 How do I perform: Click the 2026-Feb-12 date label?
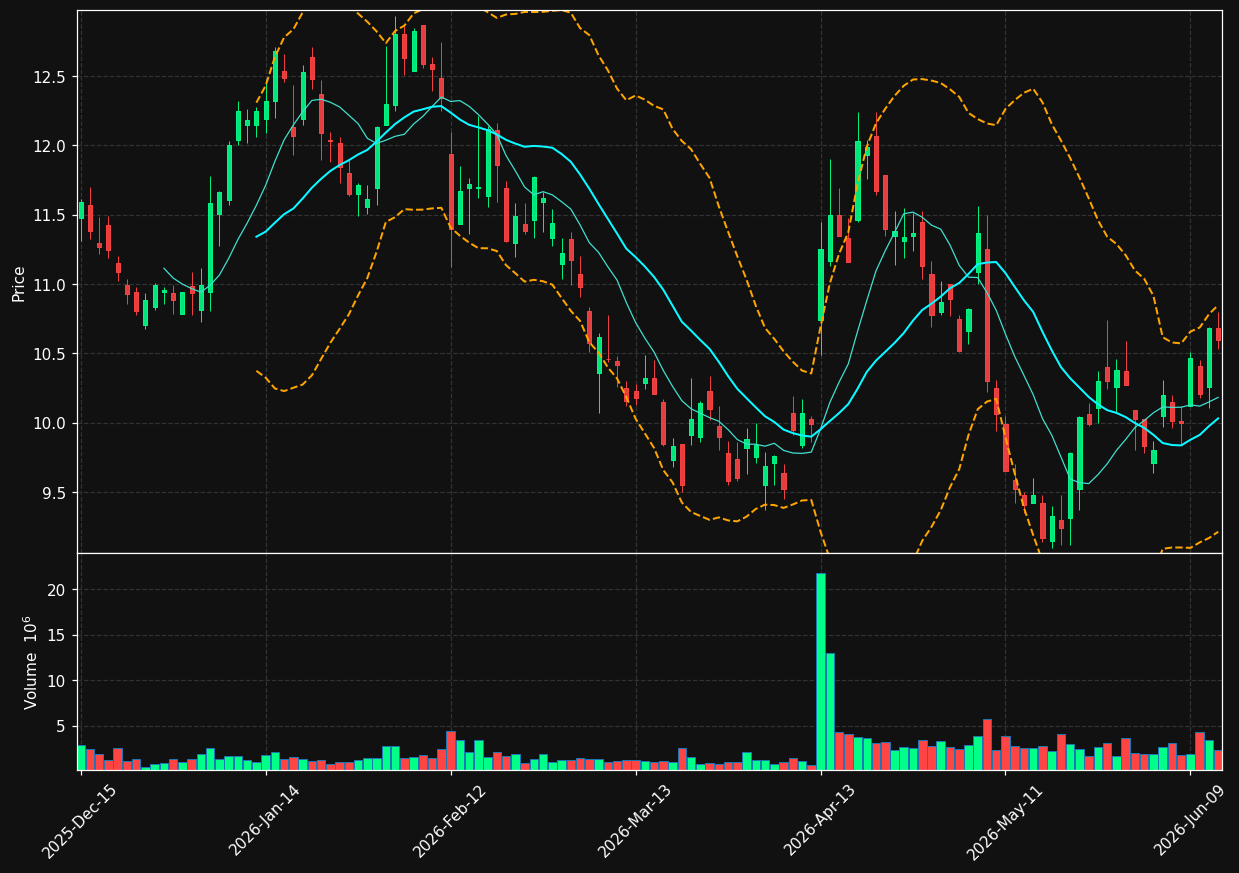coord(449,821)
